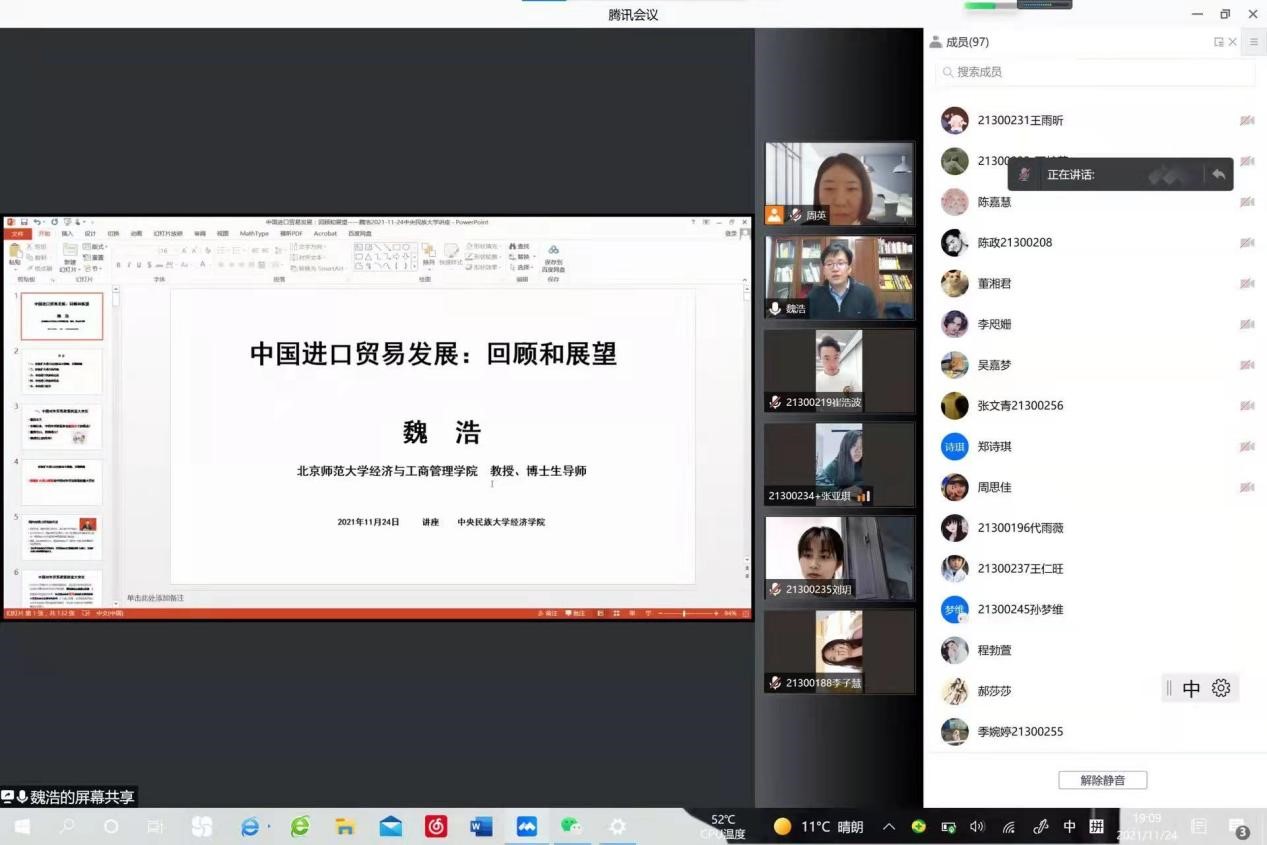Open weather widget showing 11°C 晴朗

[x=818, y=827]
